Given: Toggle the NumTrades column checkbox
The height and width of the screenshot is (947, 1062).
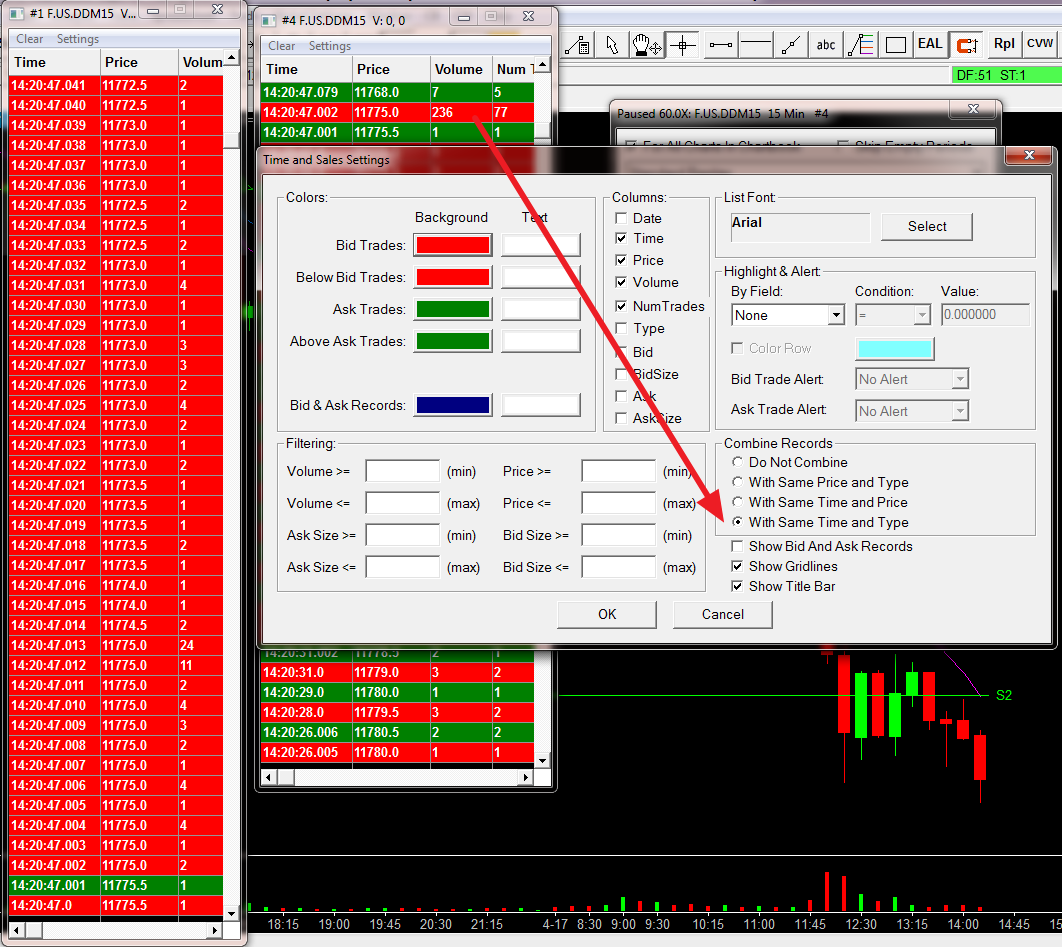Looking at the screenshot, I should tap(621, 306).
